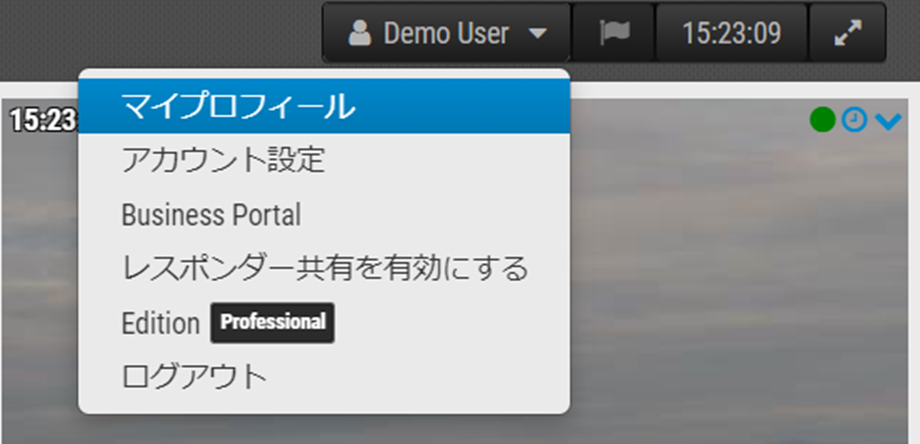The image size is (920, 444).
Task: Expand the camera tile chevron menu
Action: coord(888,121)
